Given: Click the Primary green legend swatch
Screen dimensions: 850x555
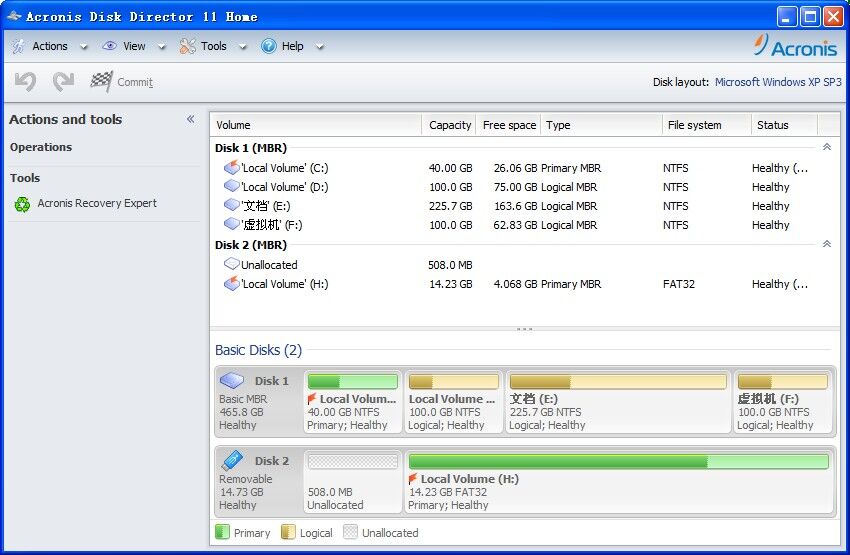Looking at the screenshot, I should 222,532.
